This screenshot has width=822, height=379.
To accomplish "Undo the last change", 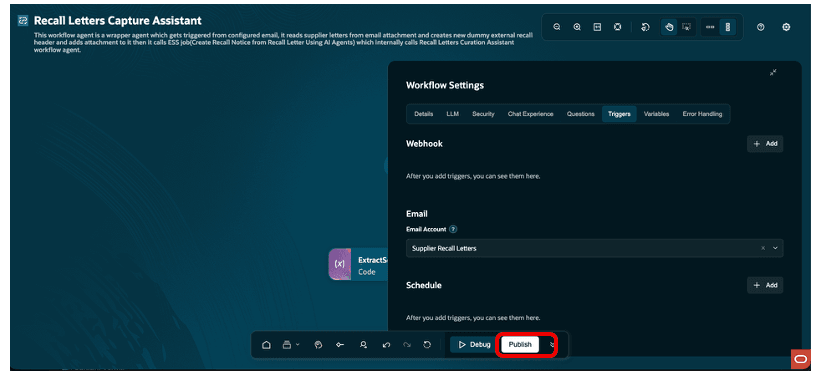I will click(x=386, y=345).
